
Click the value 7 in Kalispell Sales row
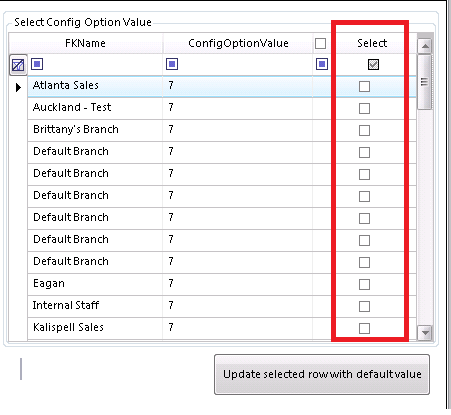(x=171, y=327)
